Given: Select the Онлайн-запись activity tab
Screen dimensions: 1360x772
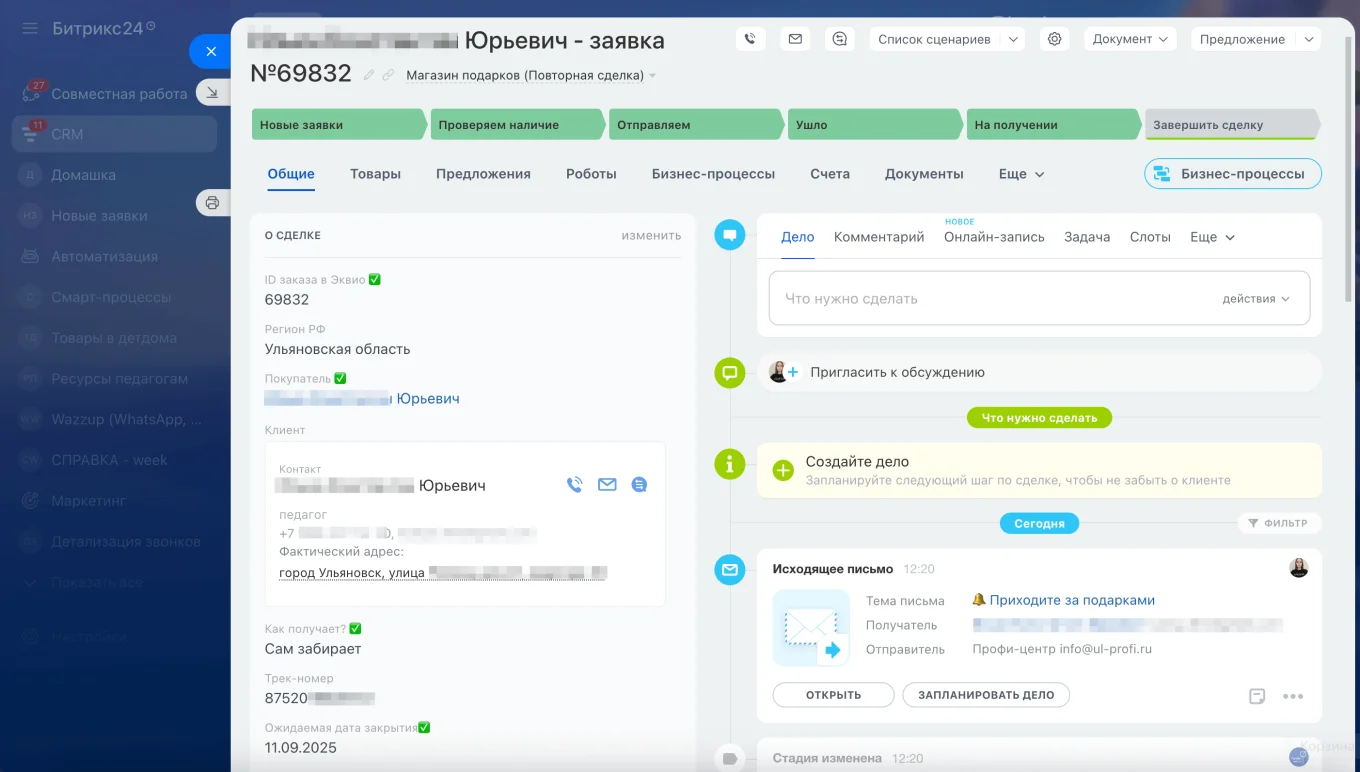Looking at the screenshot, I should coord(994,237).
